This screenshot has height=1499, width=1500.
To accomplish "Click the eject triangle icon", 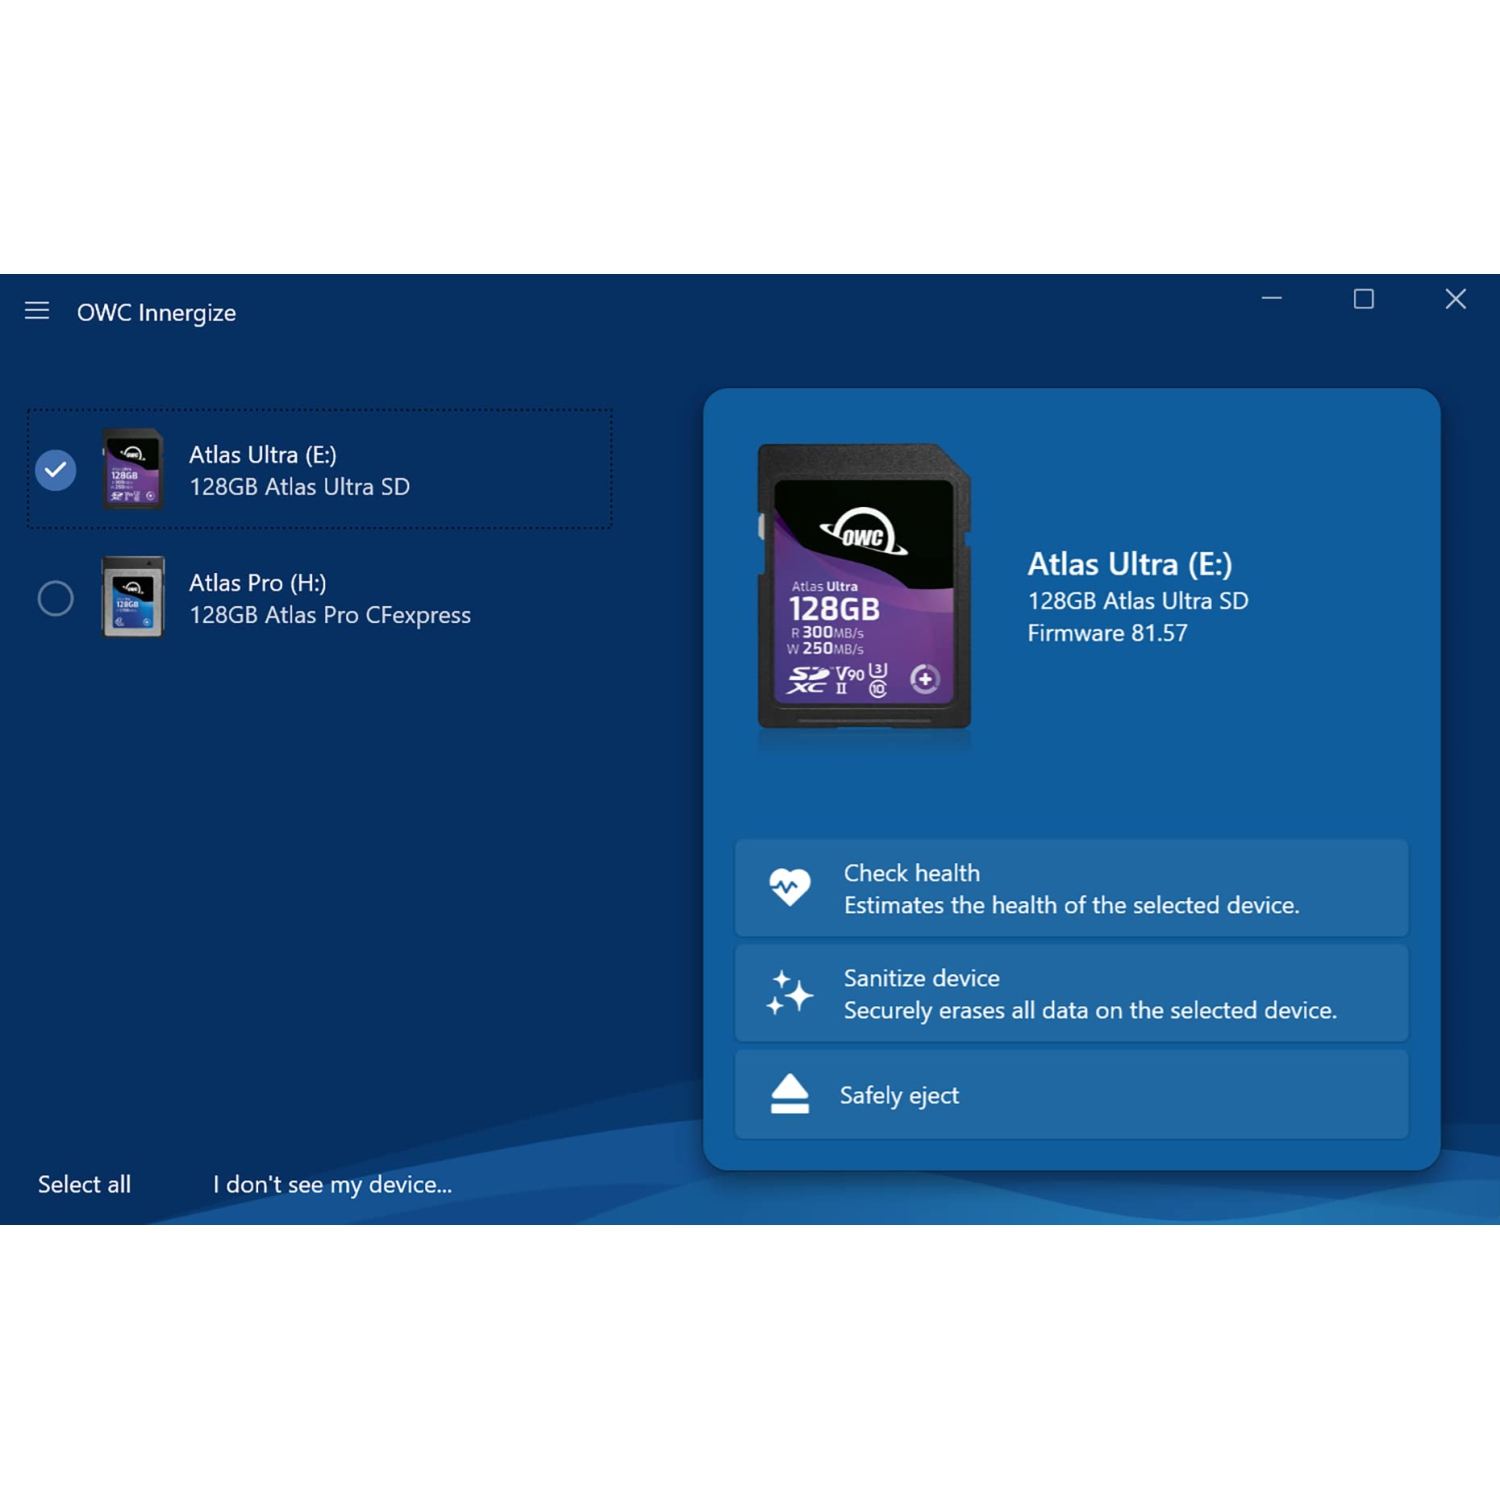I will [789, 1094].
